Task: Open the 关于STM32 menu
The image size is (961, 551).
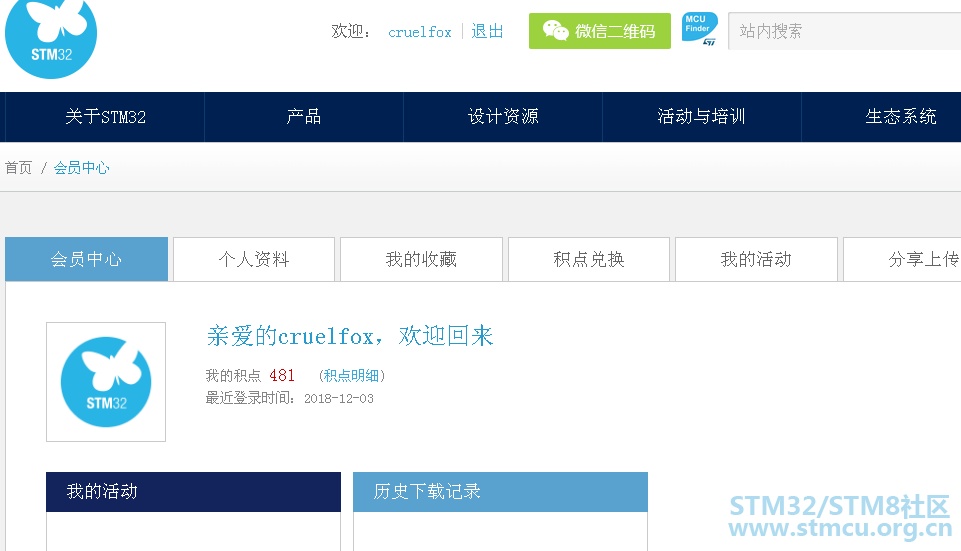Action: (x=105, y=117)
